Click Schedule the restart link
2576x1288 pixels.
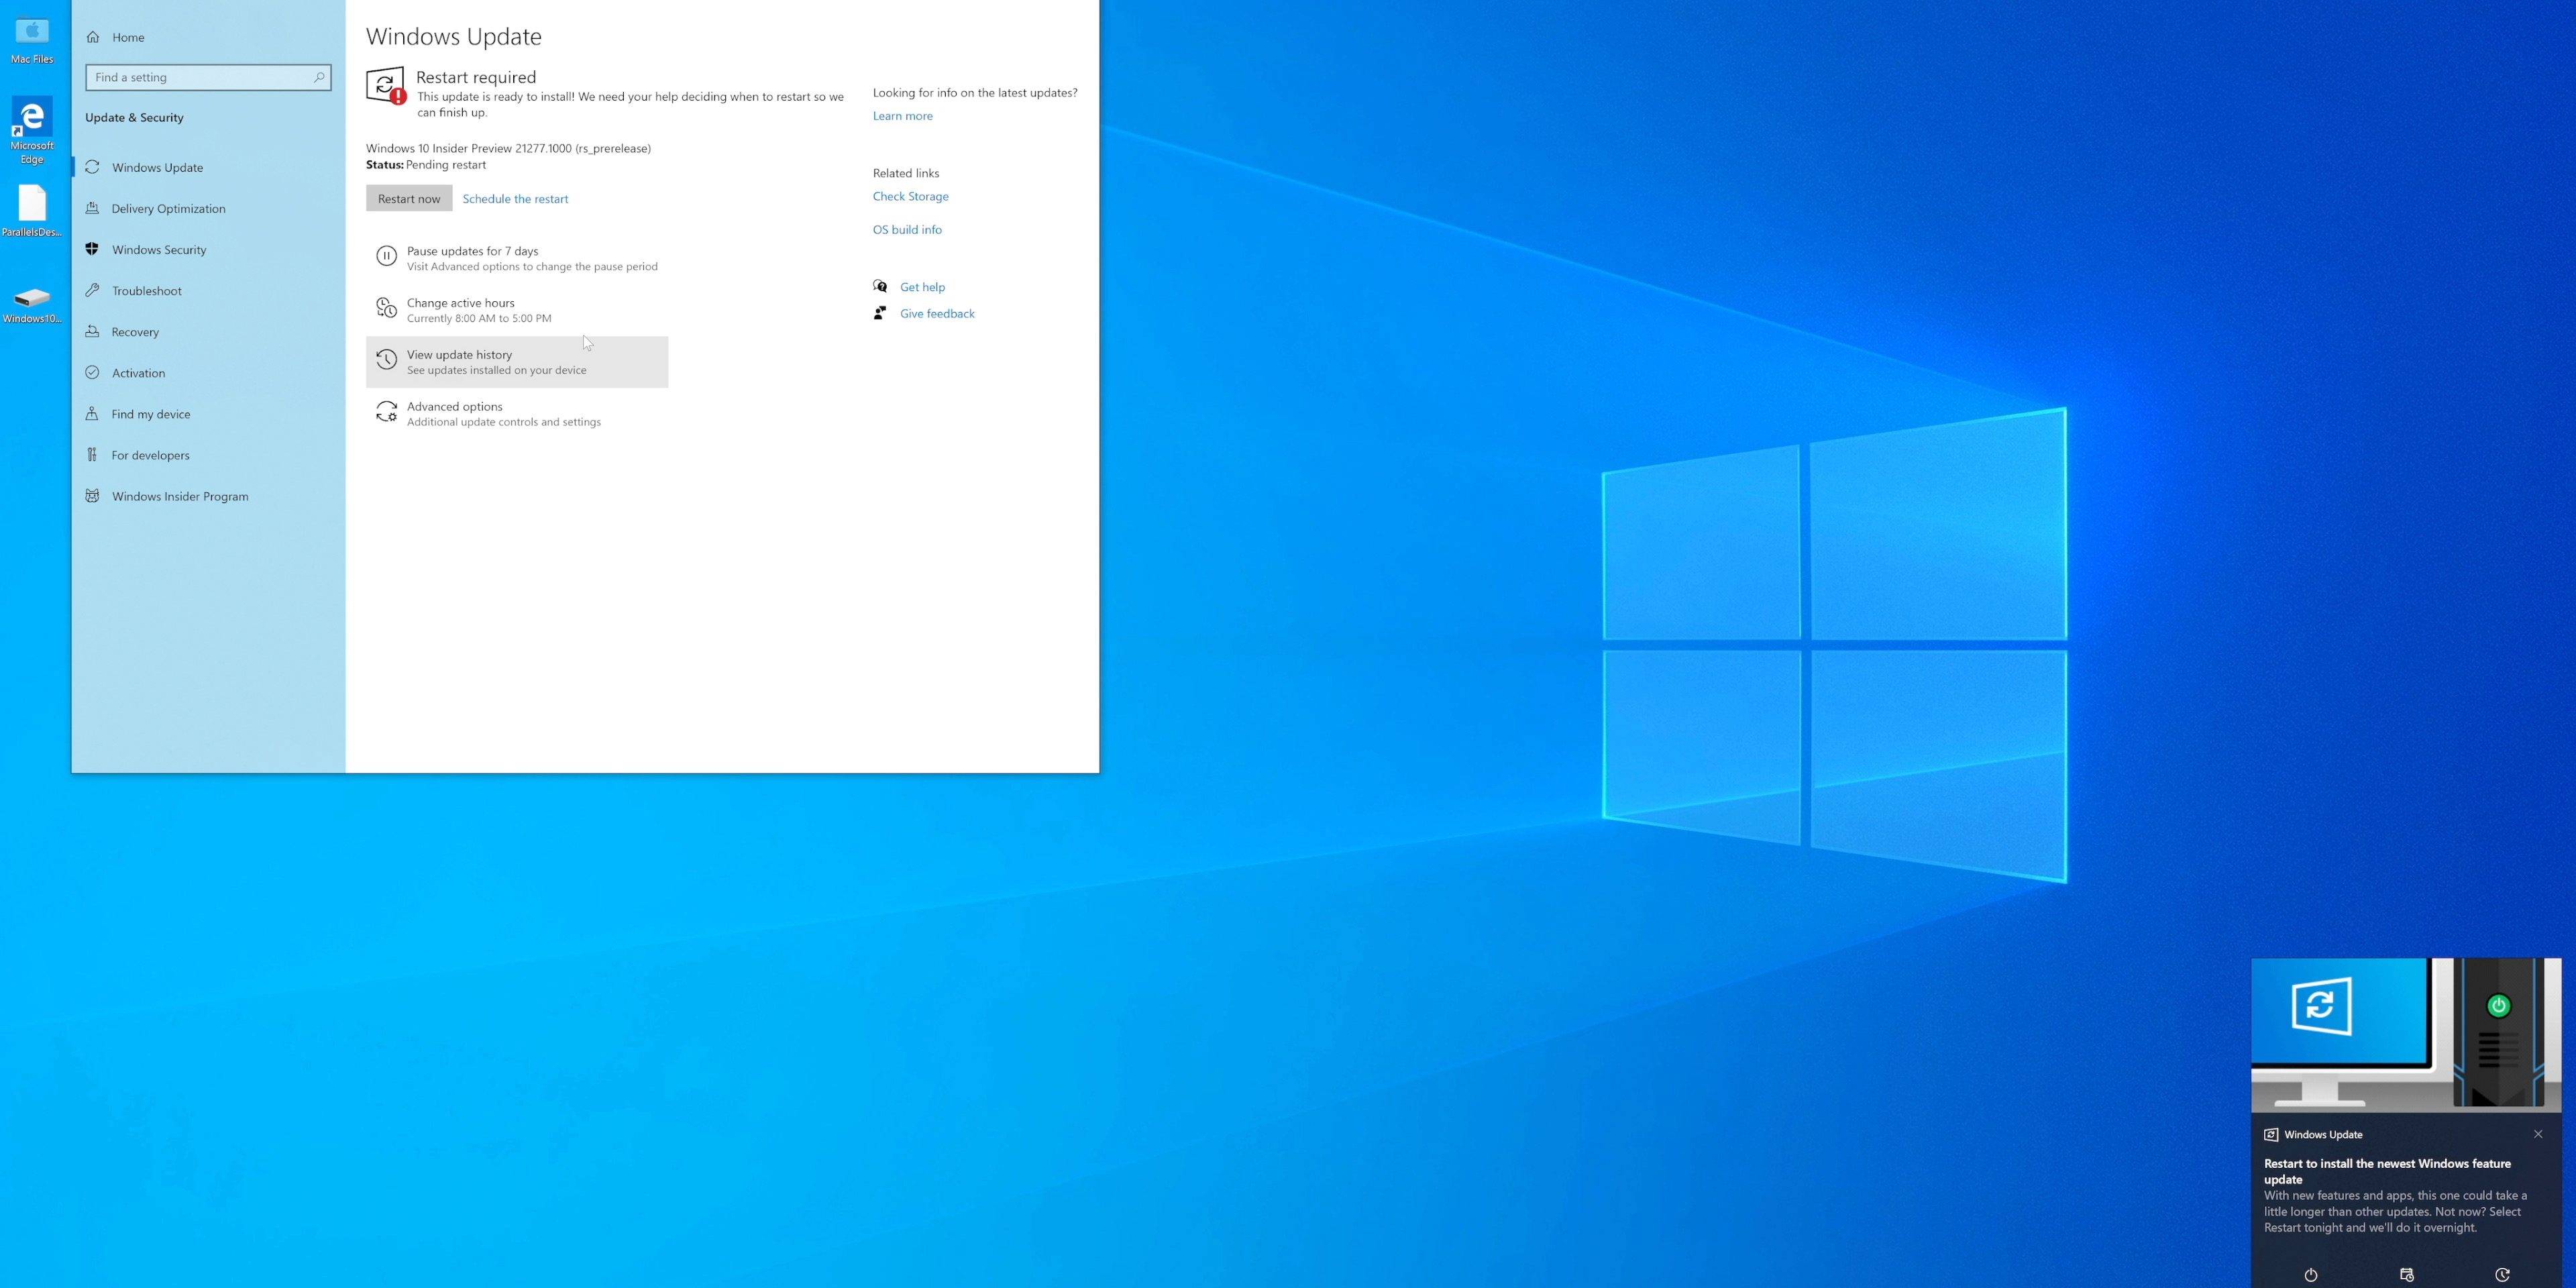point(515,199)
